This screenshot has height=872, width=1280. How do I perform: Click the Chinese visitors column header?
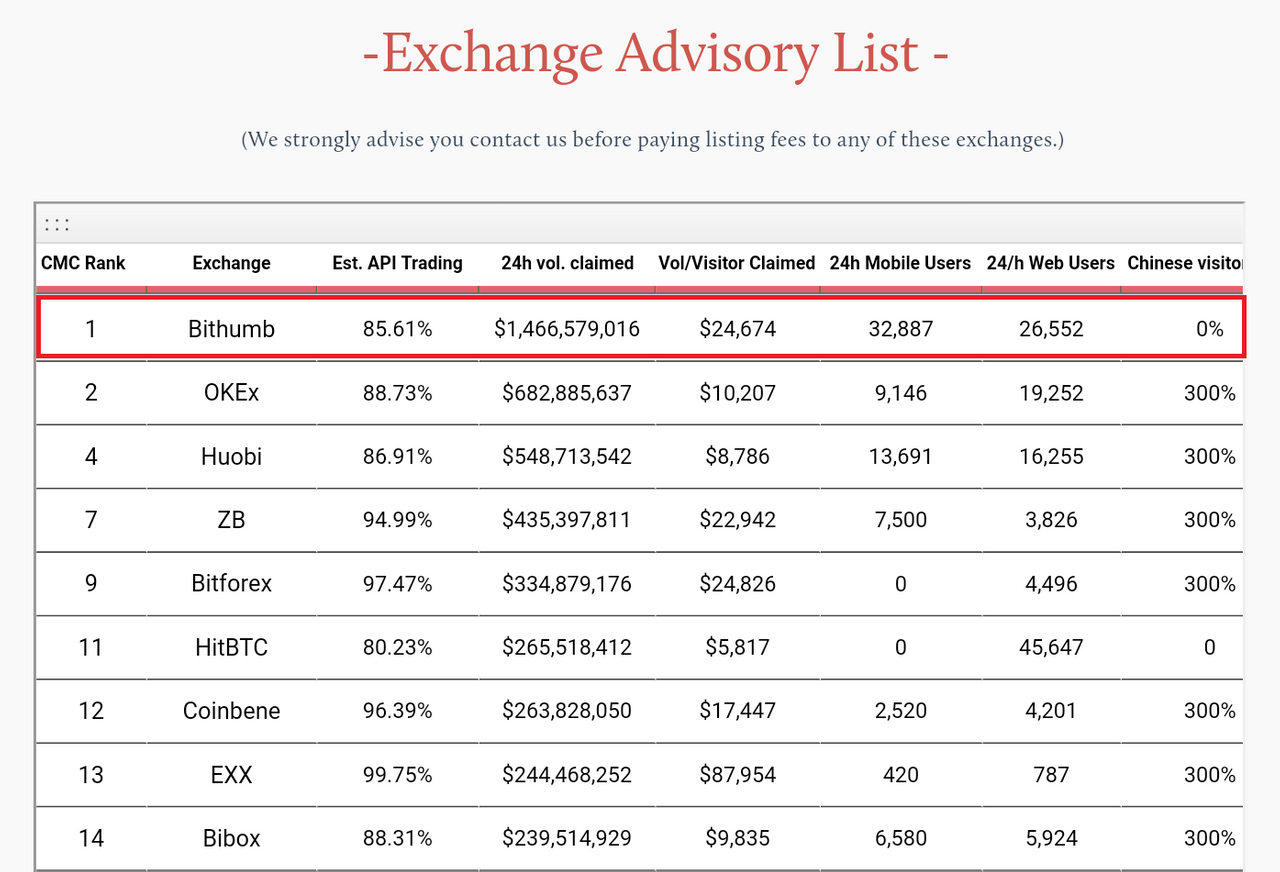click(x=1184, y=263)
